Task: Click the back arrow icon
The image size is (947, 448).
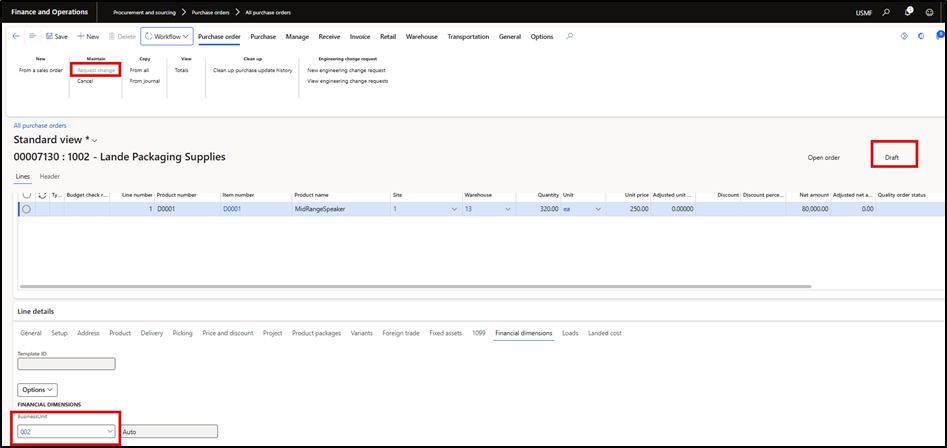Action: coord(16,37)
